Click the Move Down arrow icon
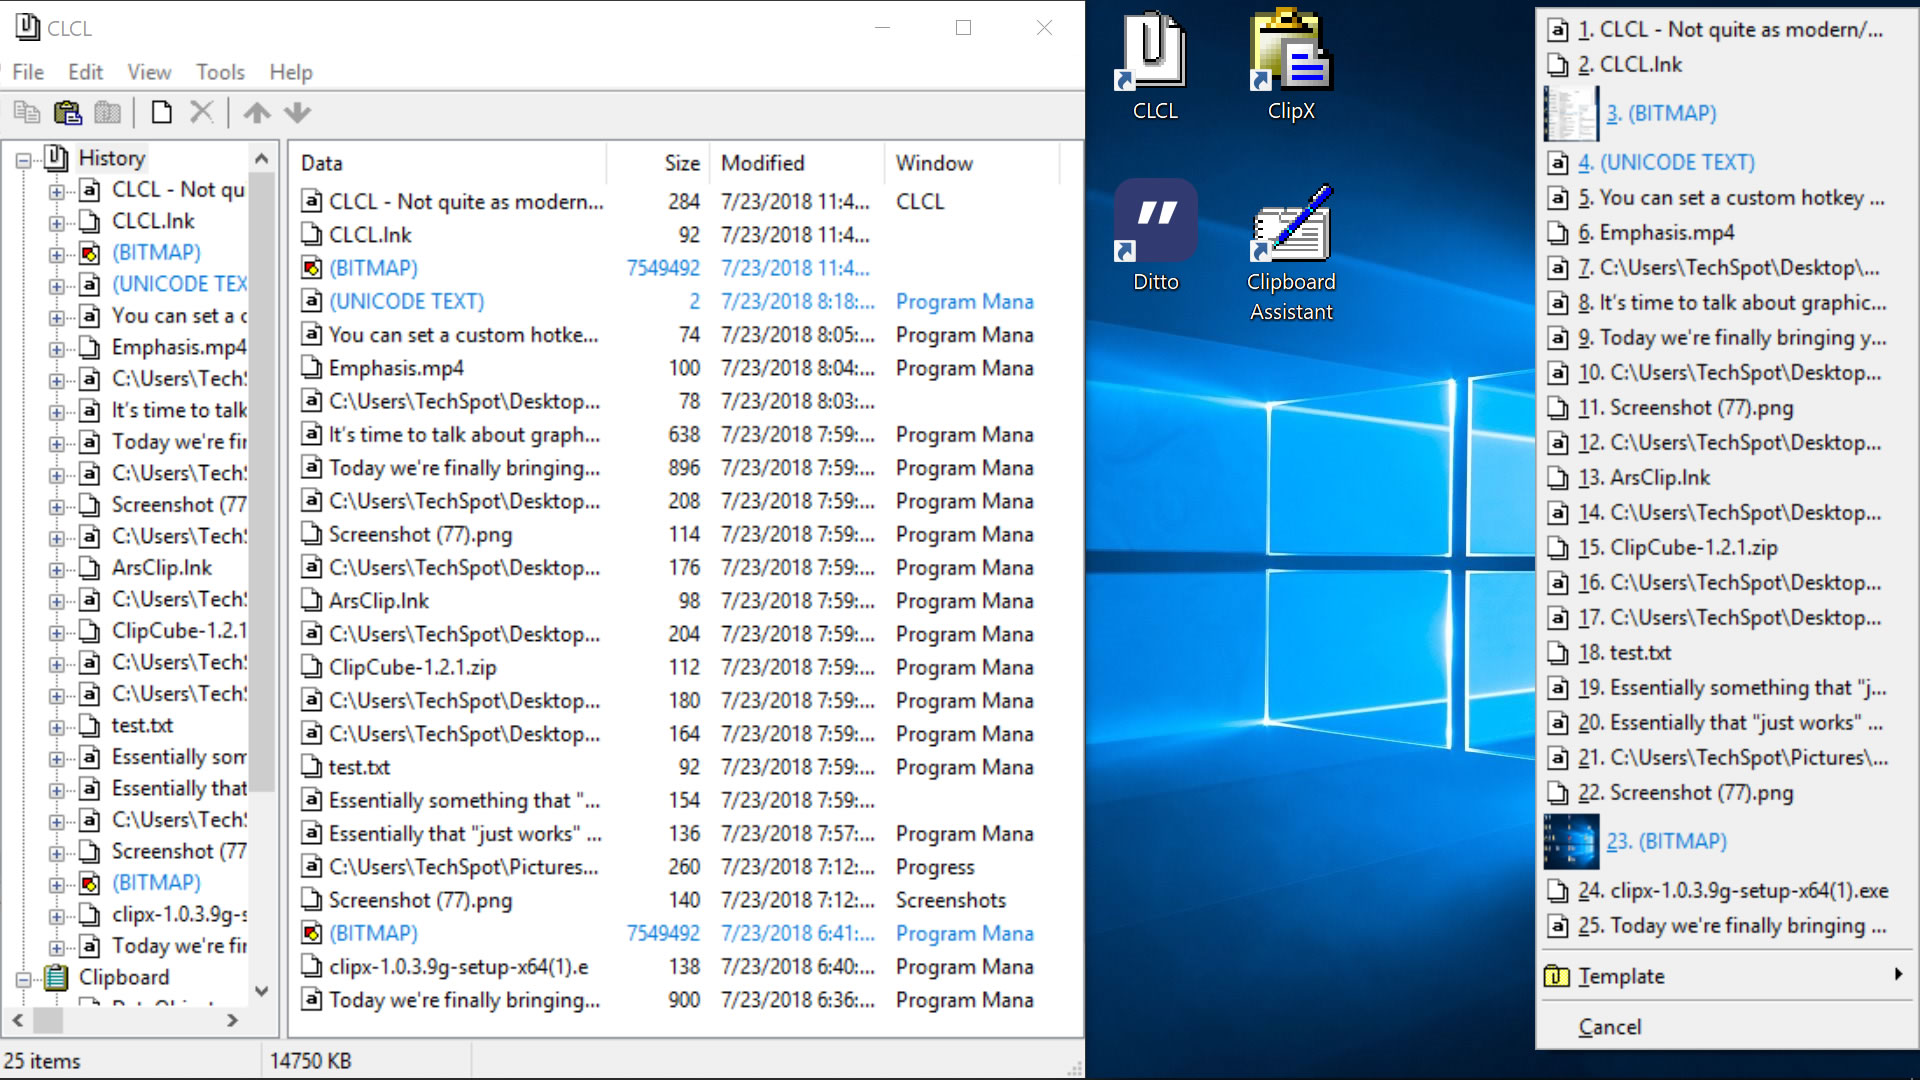This screenshot has width=1920, height=1080. pos(297,112)
